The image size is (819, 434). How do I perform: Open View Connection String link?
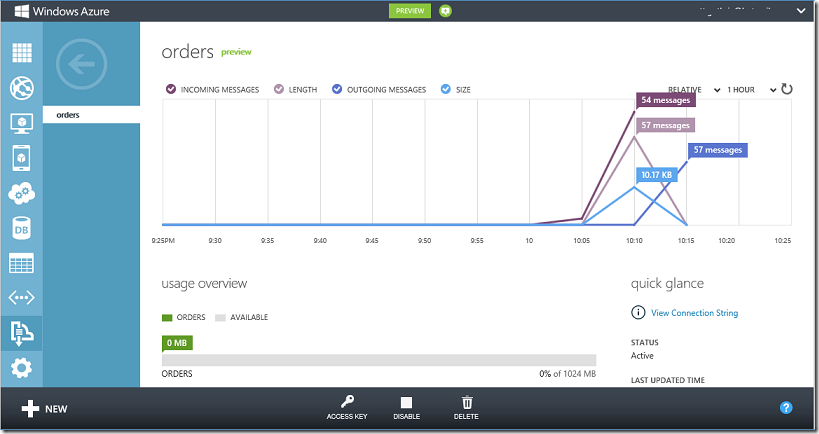694,313
